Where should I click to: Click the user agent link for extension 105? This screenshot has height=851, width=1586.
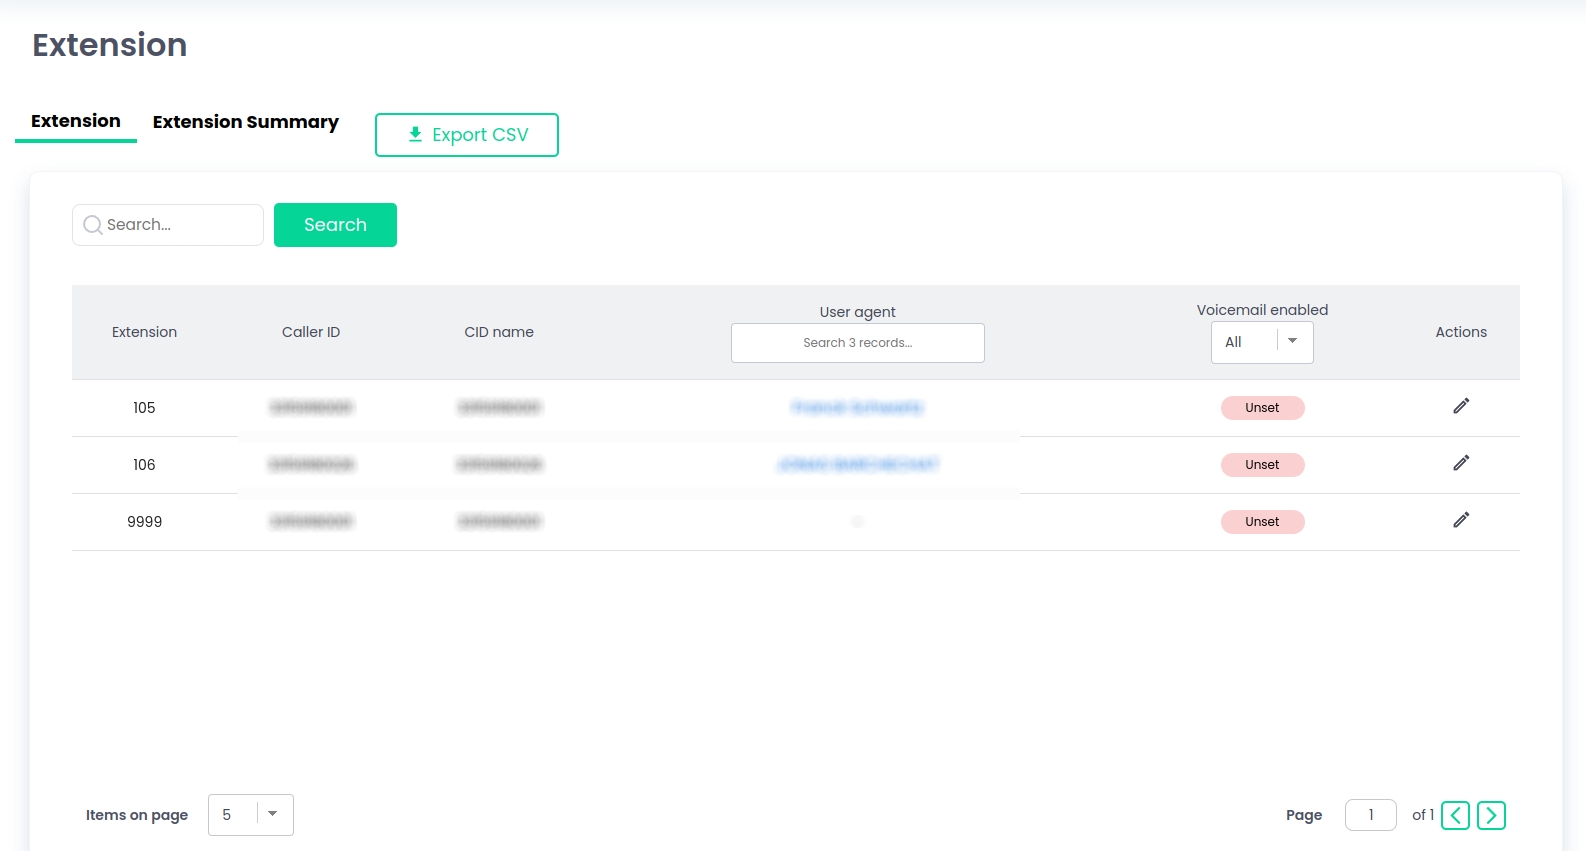857,408
